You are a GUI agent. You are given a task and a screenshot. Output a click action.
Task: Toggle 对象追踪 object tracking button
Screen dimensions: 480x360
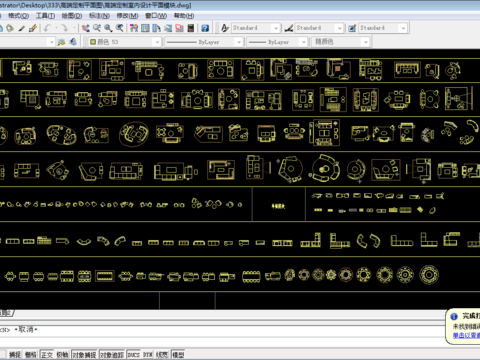coord(112,355)
